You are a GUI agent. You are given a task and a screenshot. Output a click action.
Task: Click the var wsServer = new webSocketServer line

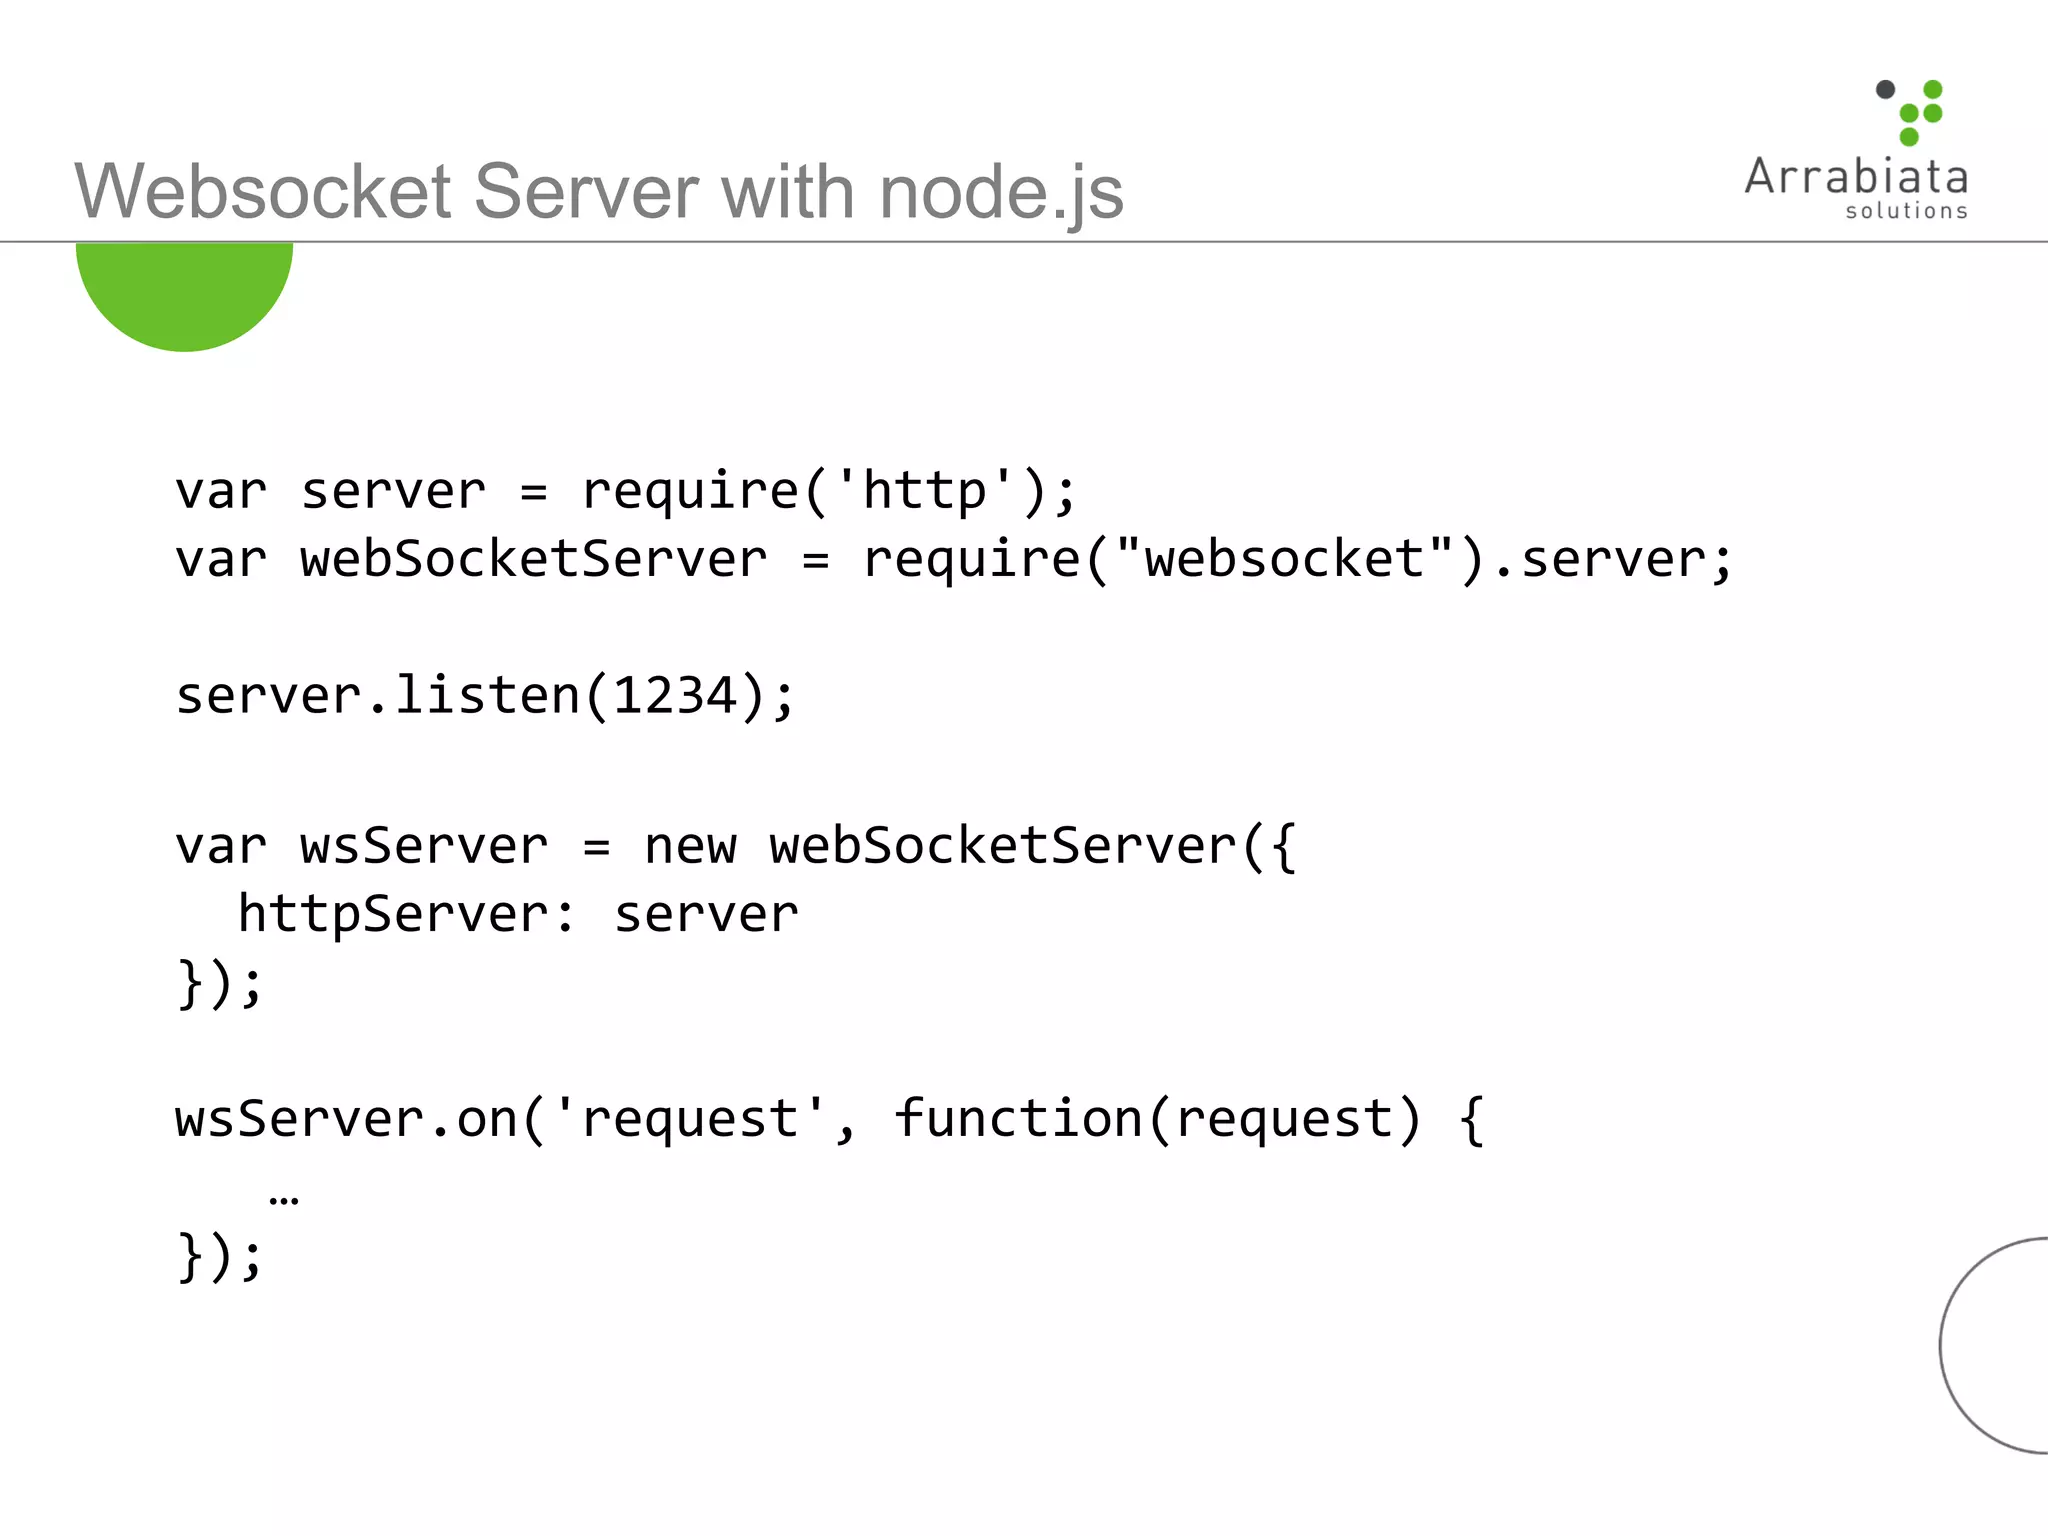[x=735, y=846]
